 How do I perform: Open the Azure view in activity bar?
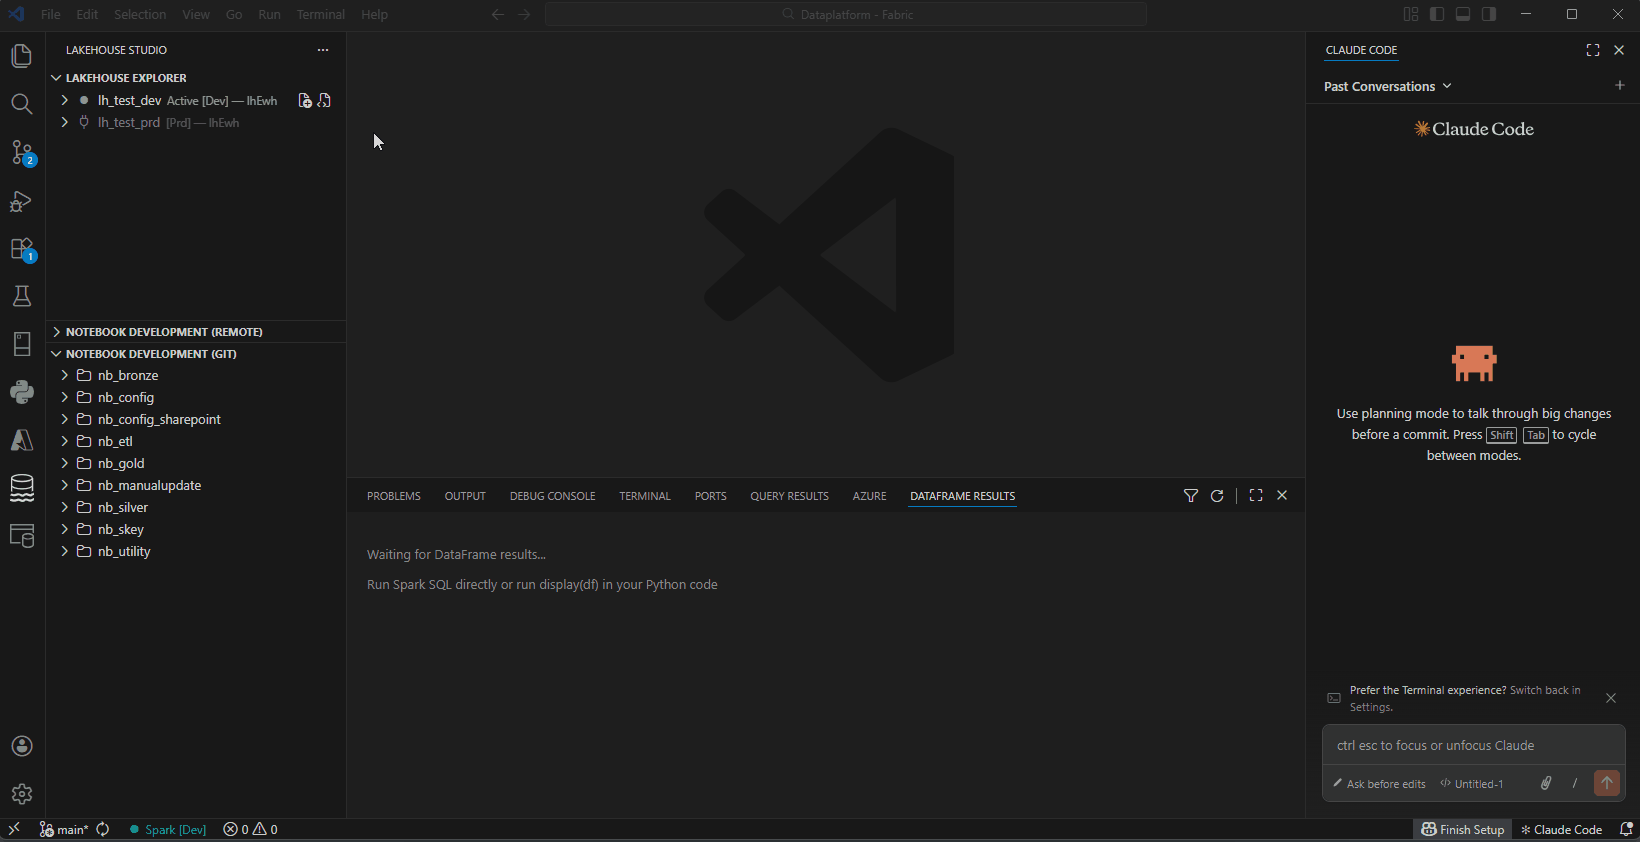pos(22,440)
